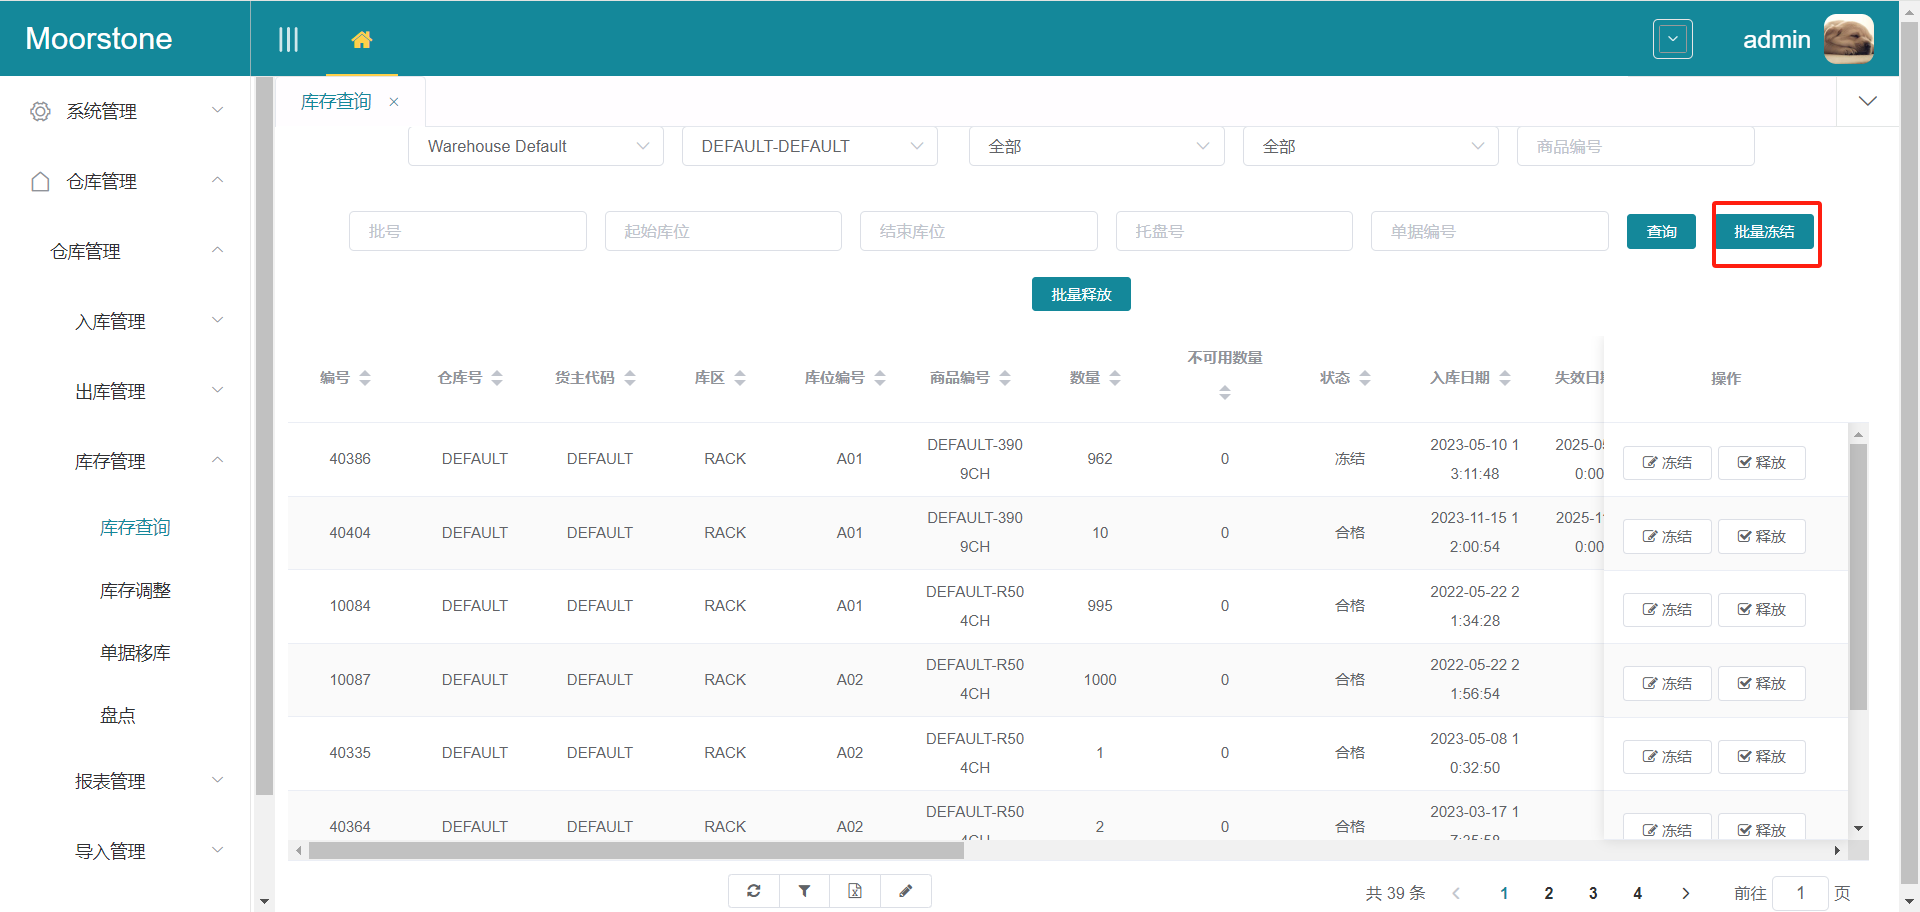Collapse the sidebar using the hamburger icon
The width and height of the screenshot is (1920, 912).
point(288,39)
